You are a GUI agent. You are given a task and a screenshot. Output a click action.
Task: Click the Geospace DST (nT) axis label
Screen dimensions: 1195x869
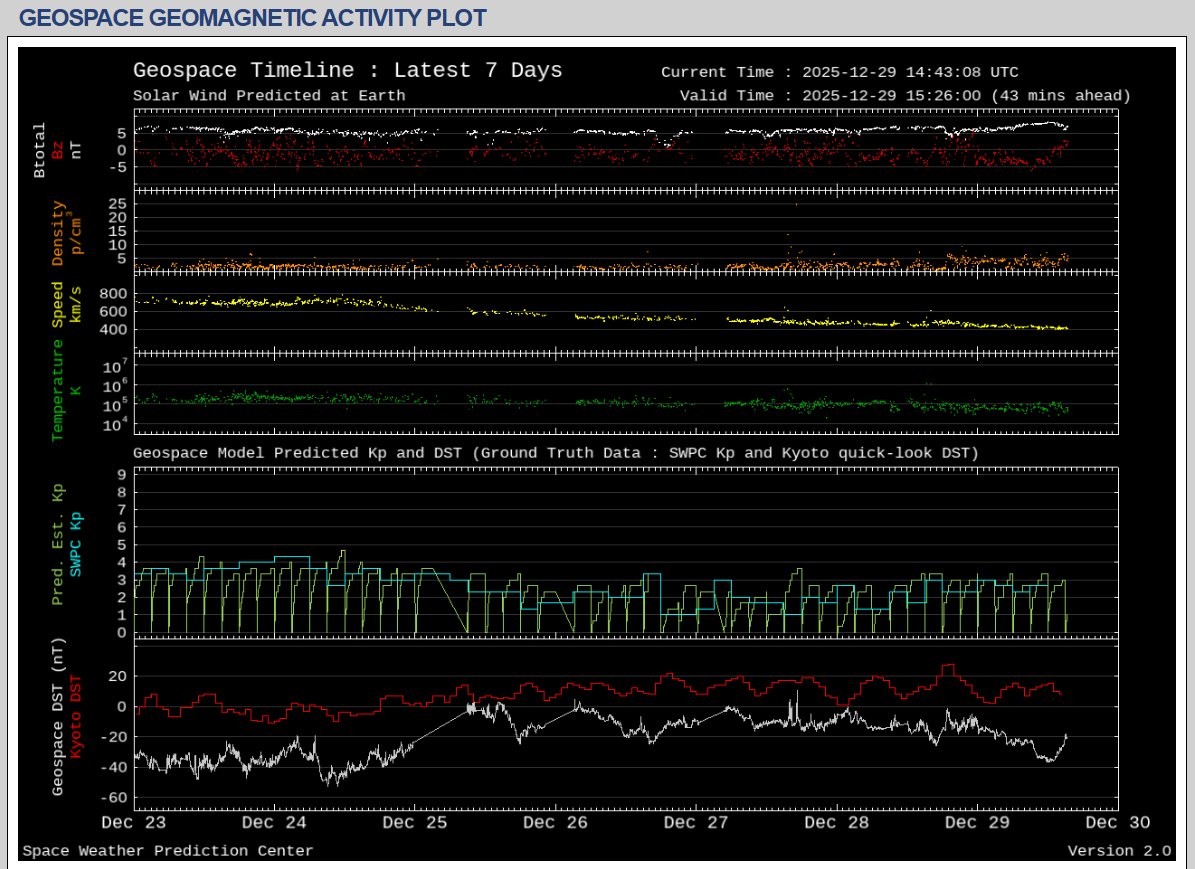[x=58, y=716]
